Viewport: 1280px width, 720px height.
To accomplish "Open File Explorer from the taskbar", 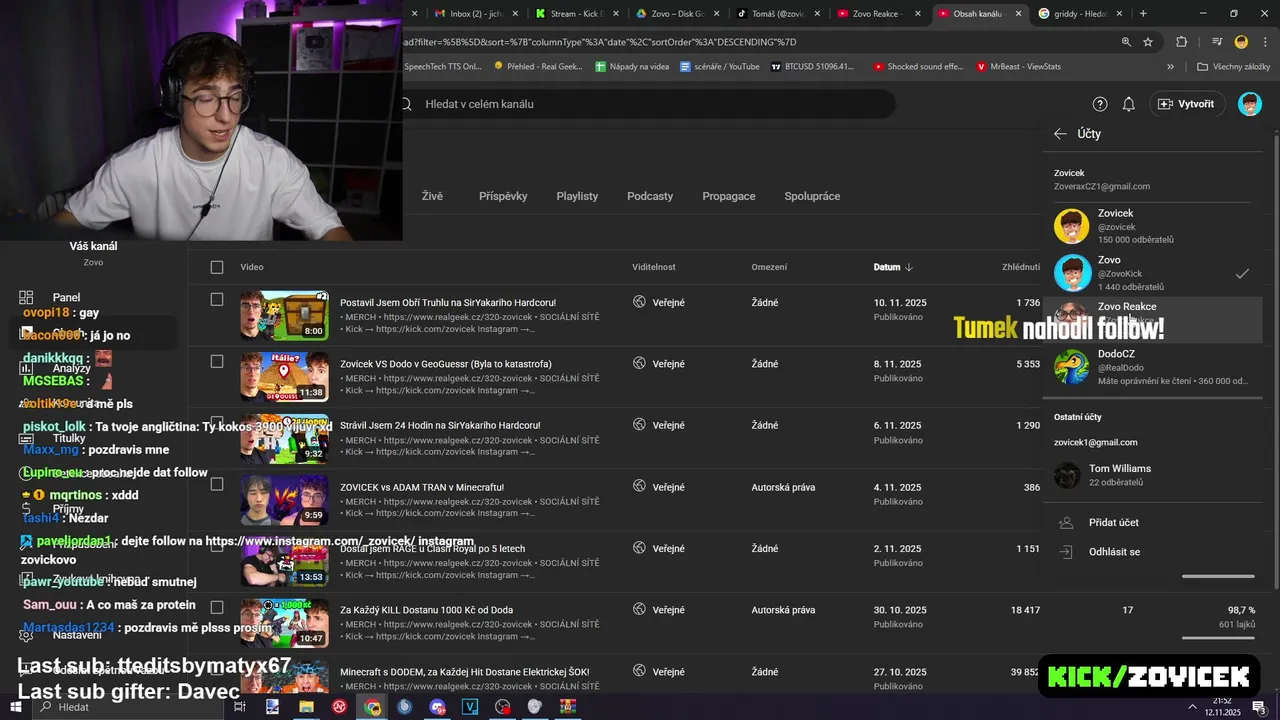I will pos(306,707).
